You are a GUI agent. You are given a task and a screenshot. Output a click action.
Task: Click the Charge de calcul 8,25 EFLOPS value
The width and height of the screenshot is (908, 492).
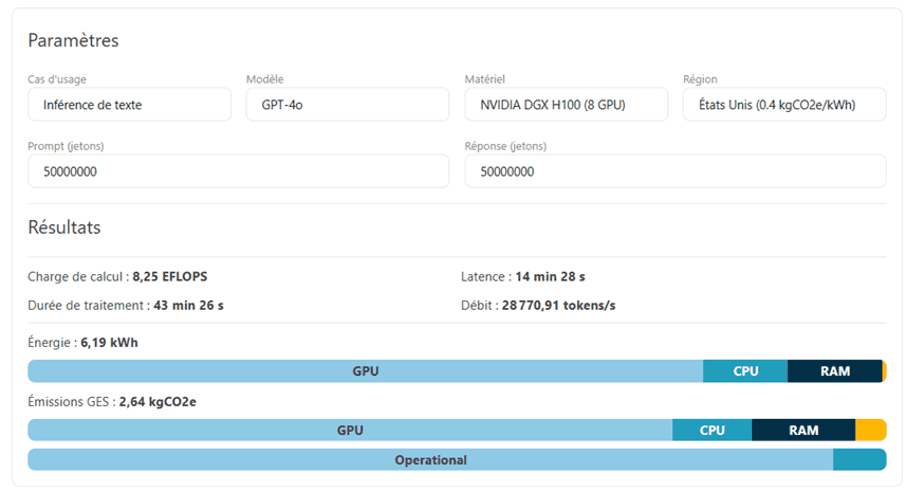(170, 277)
